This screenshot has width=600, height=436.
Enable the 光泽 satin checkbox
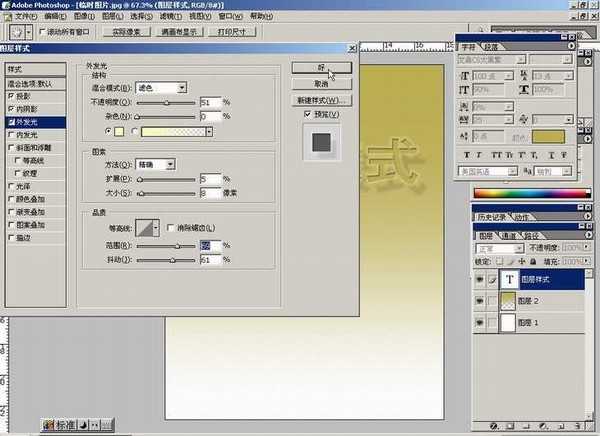pyautogui.click(x=11, y=186)
